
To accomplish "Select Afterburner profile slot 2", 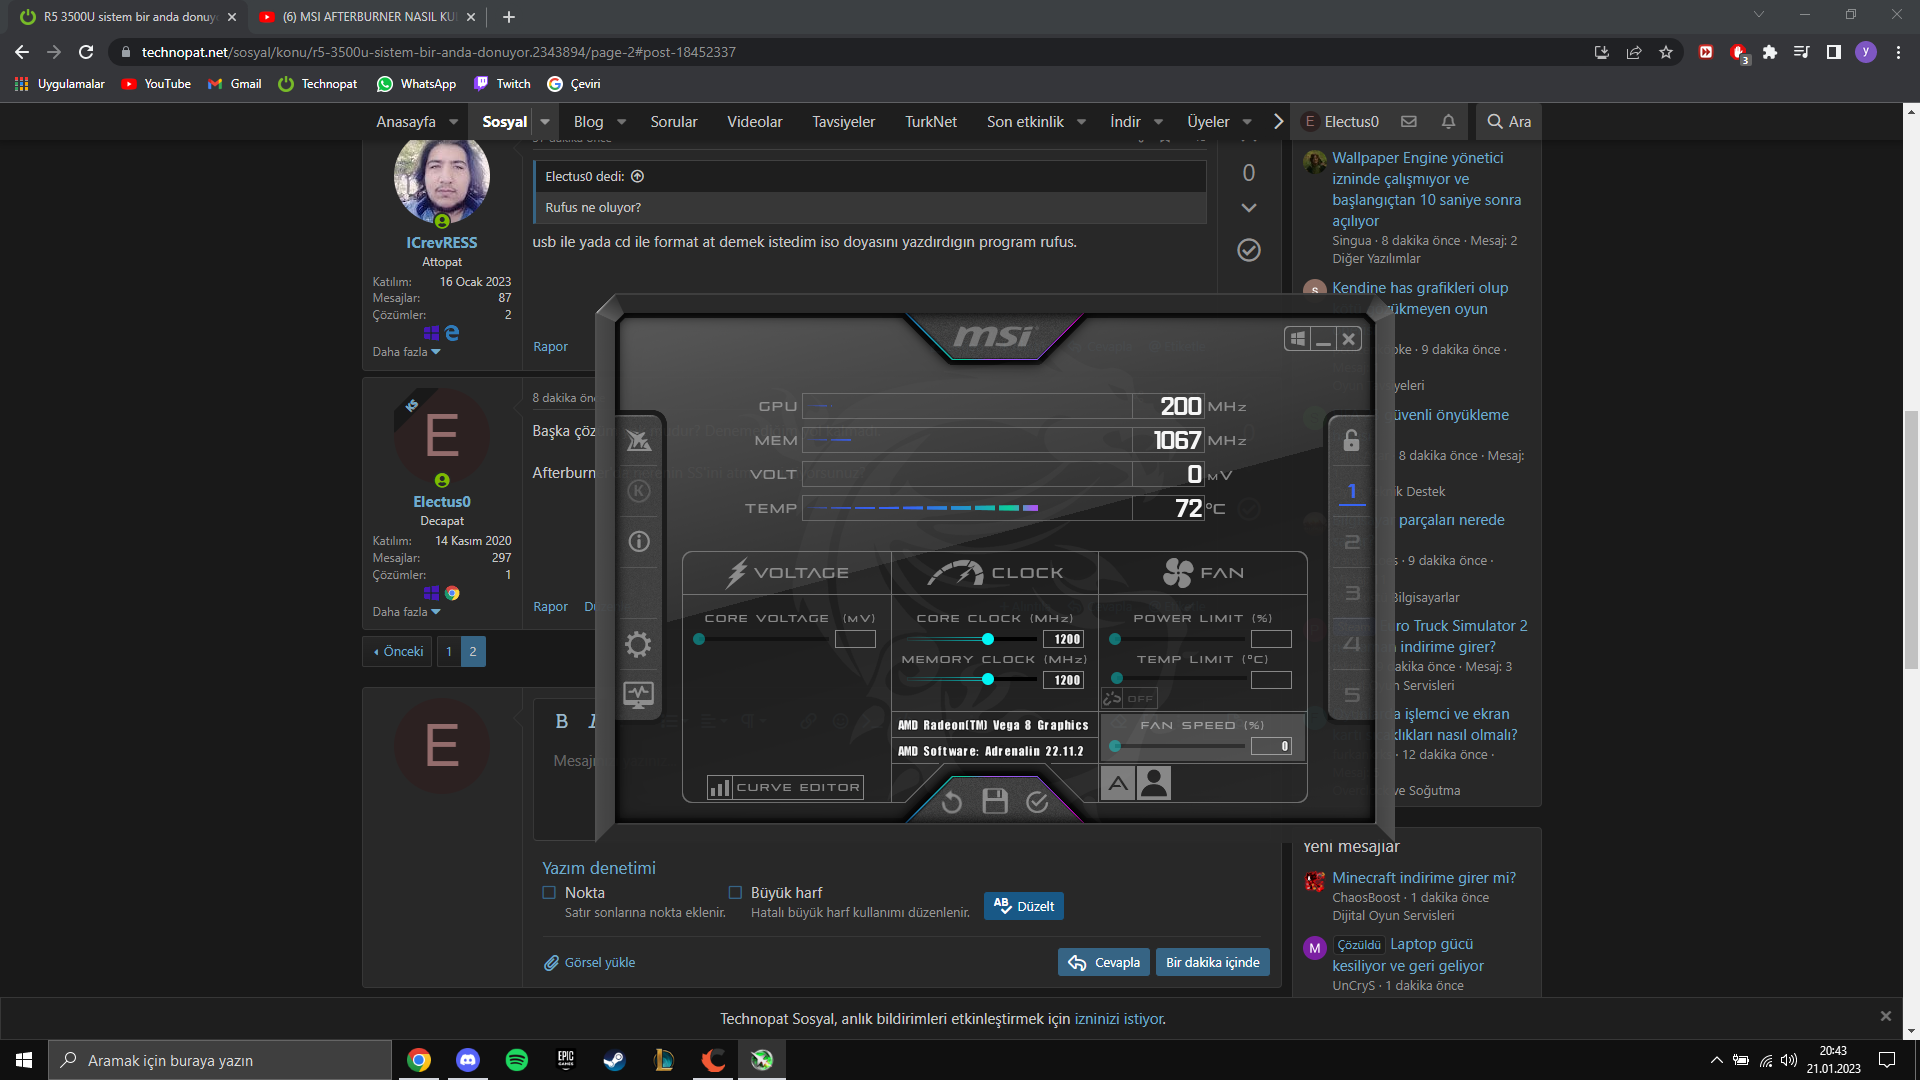I will 1352,542.
